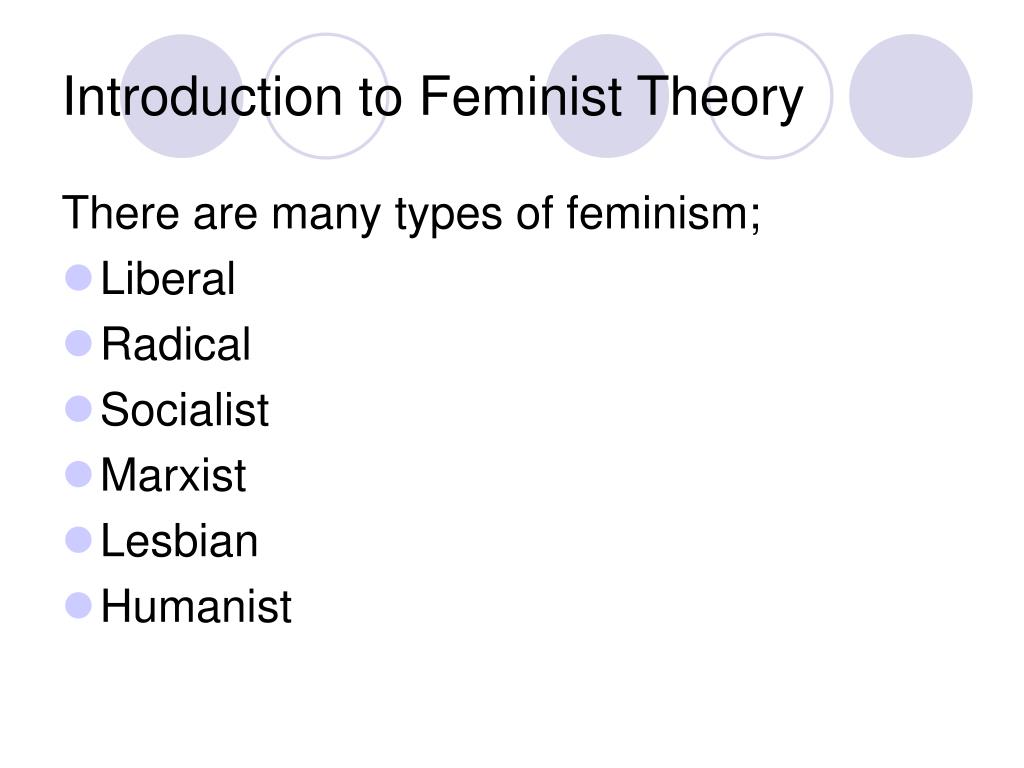Viewport: 1024px width, 768px height.
Task: Click the Socialist bullet point marker
Action: (x=78, y=409)
